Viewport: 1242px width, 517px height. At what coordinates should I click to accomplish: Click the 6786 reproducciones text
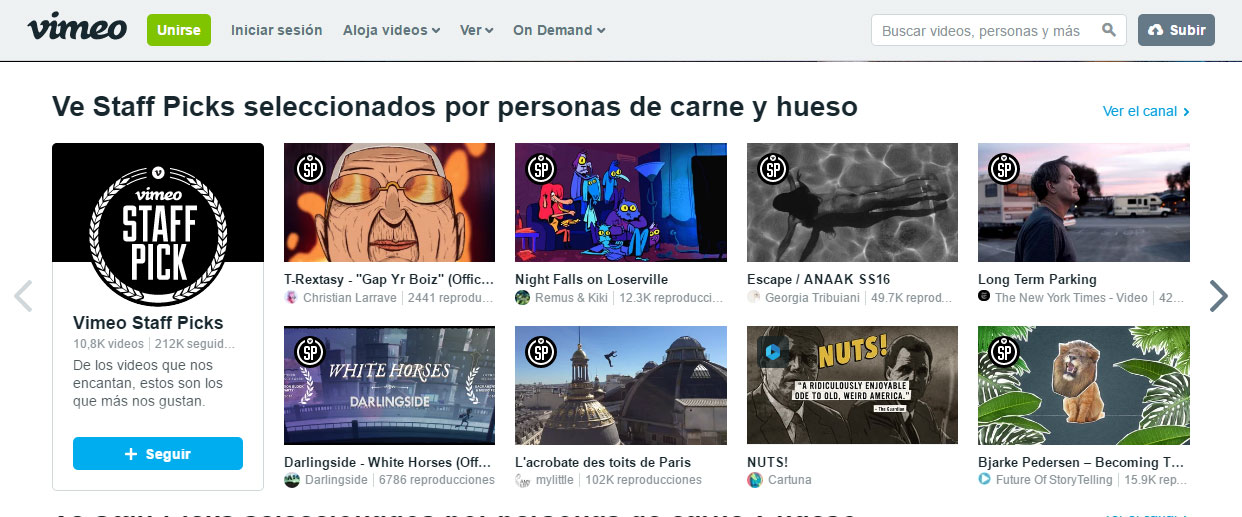[436, 480]
